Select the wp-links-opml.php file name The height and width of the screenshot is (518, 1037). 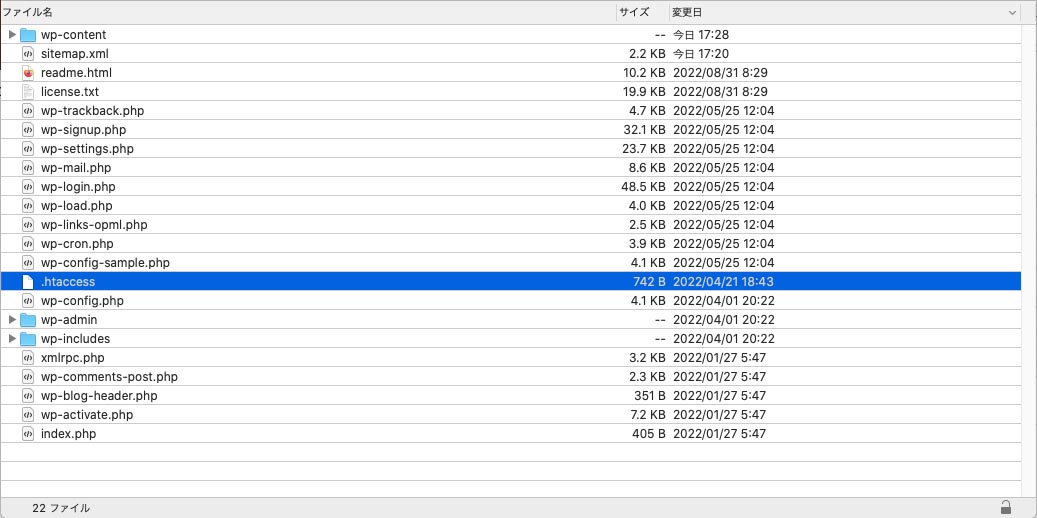click(x=94, y=225)
